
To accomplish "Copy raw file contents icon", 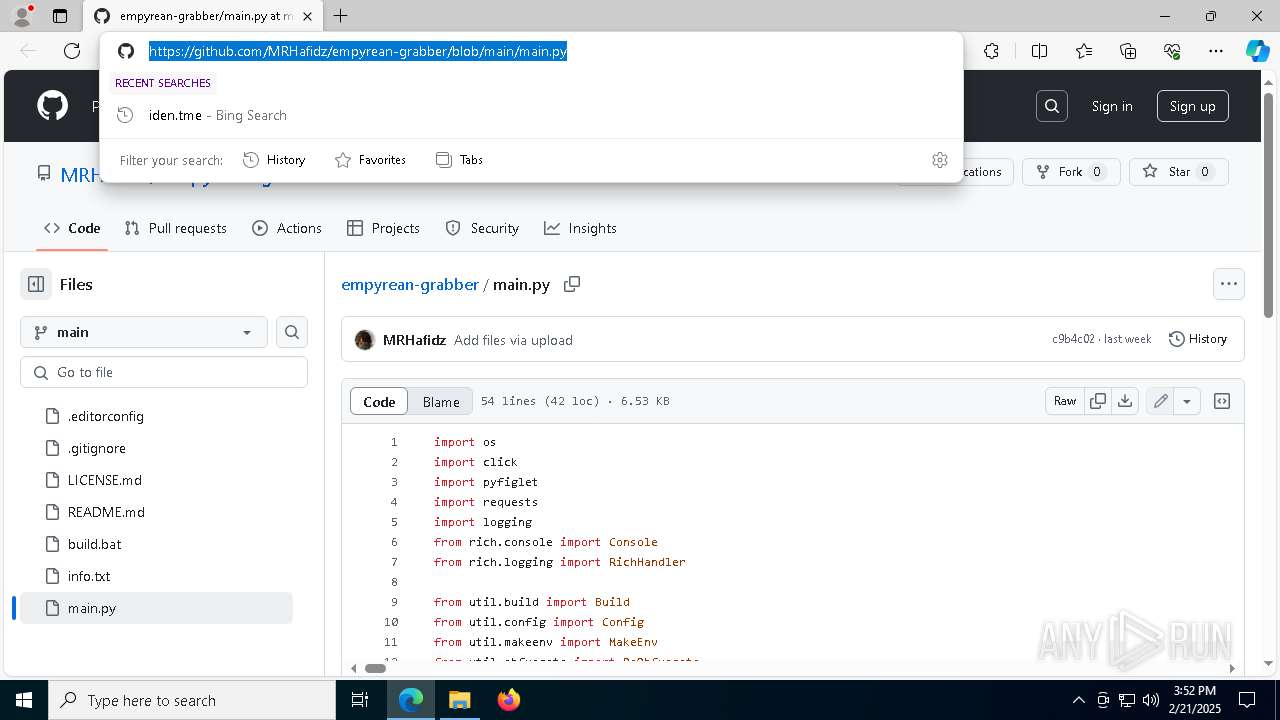I will [x=1098, y=401].
